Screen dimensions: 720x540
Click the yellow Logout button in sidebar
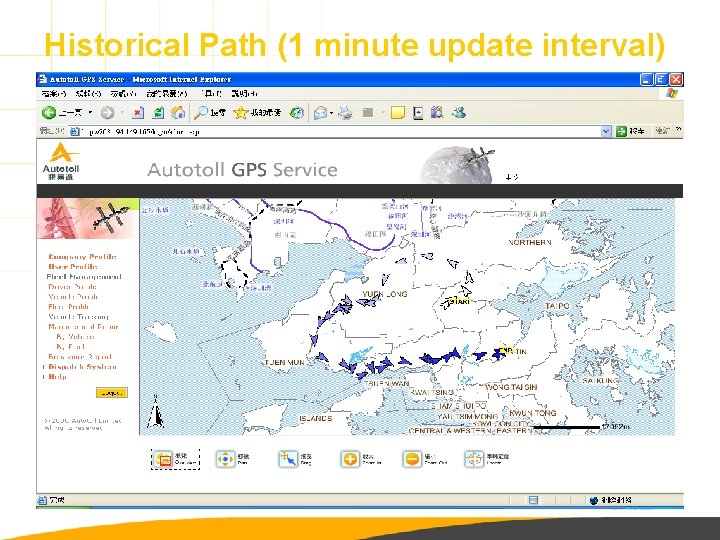click(x=112, y=393)
